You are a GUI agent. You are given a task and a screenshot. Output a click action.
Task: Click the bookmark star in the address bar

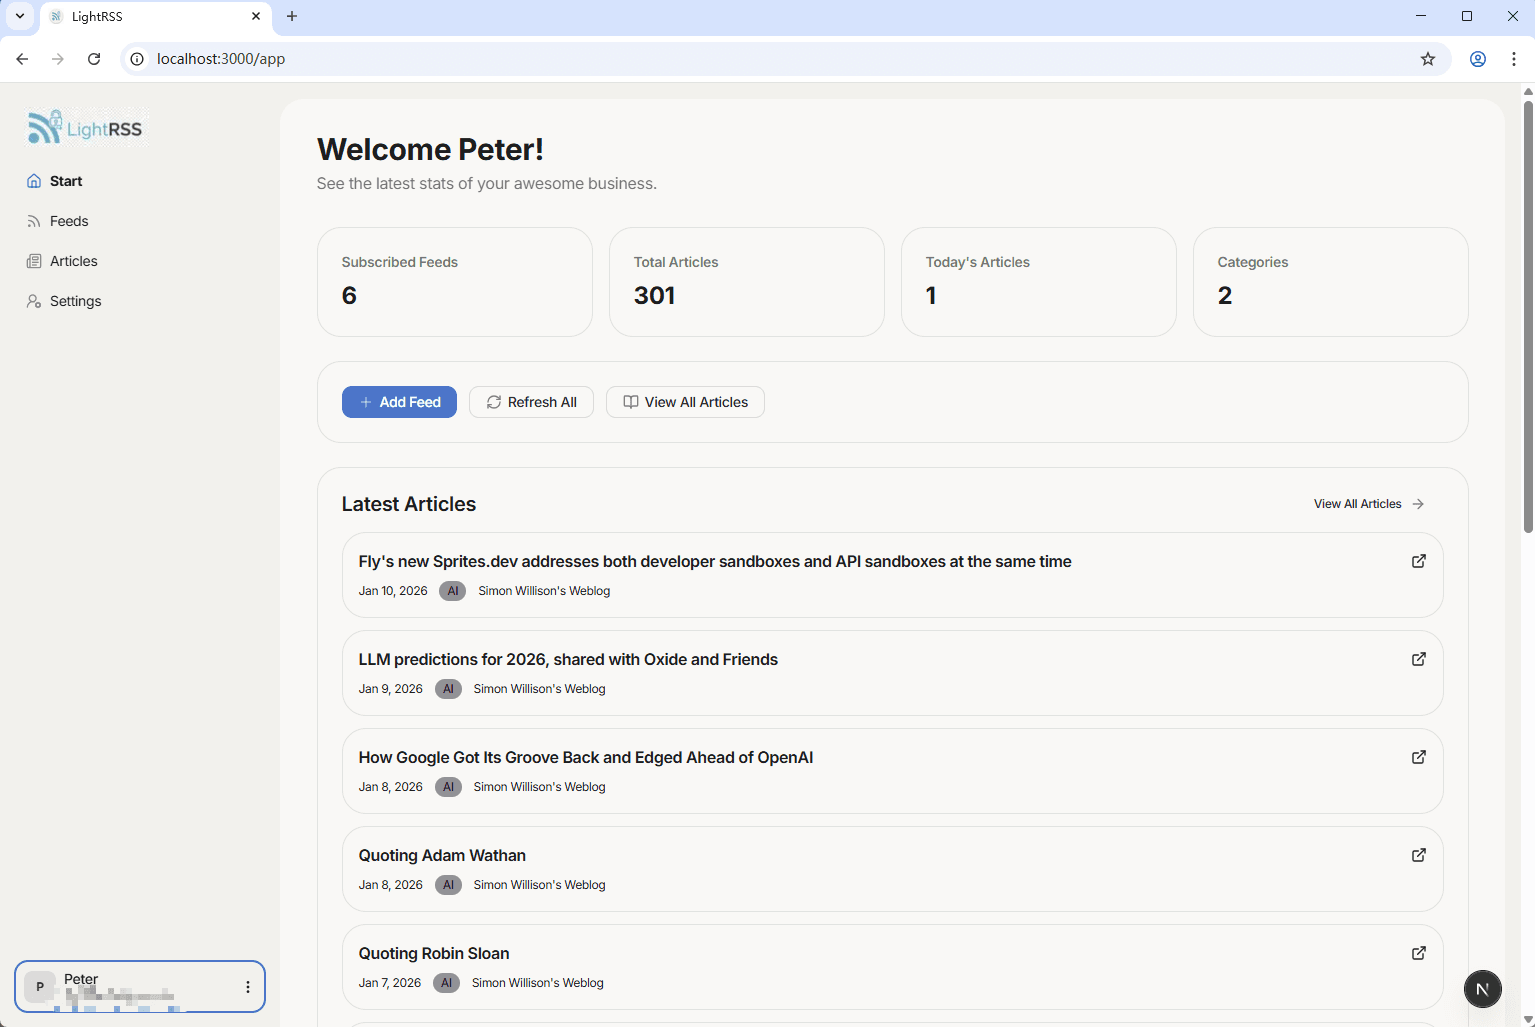pyautogui.click(x=1427, y=59)
